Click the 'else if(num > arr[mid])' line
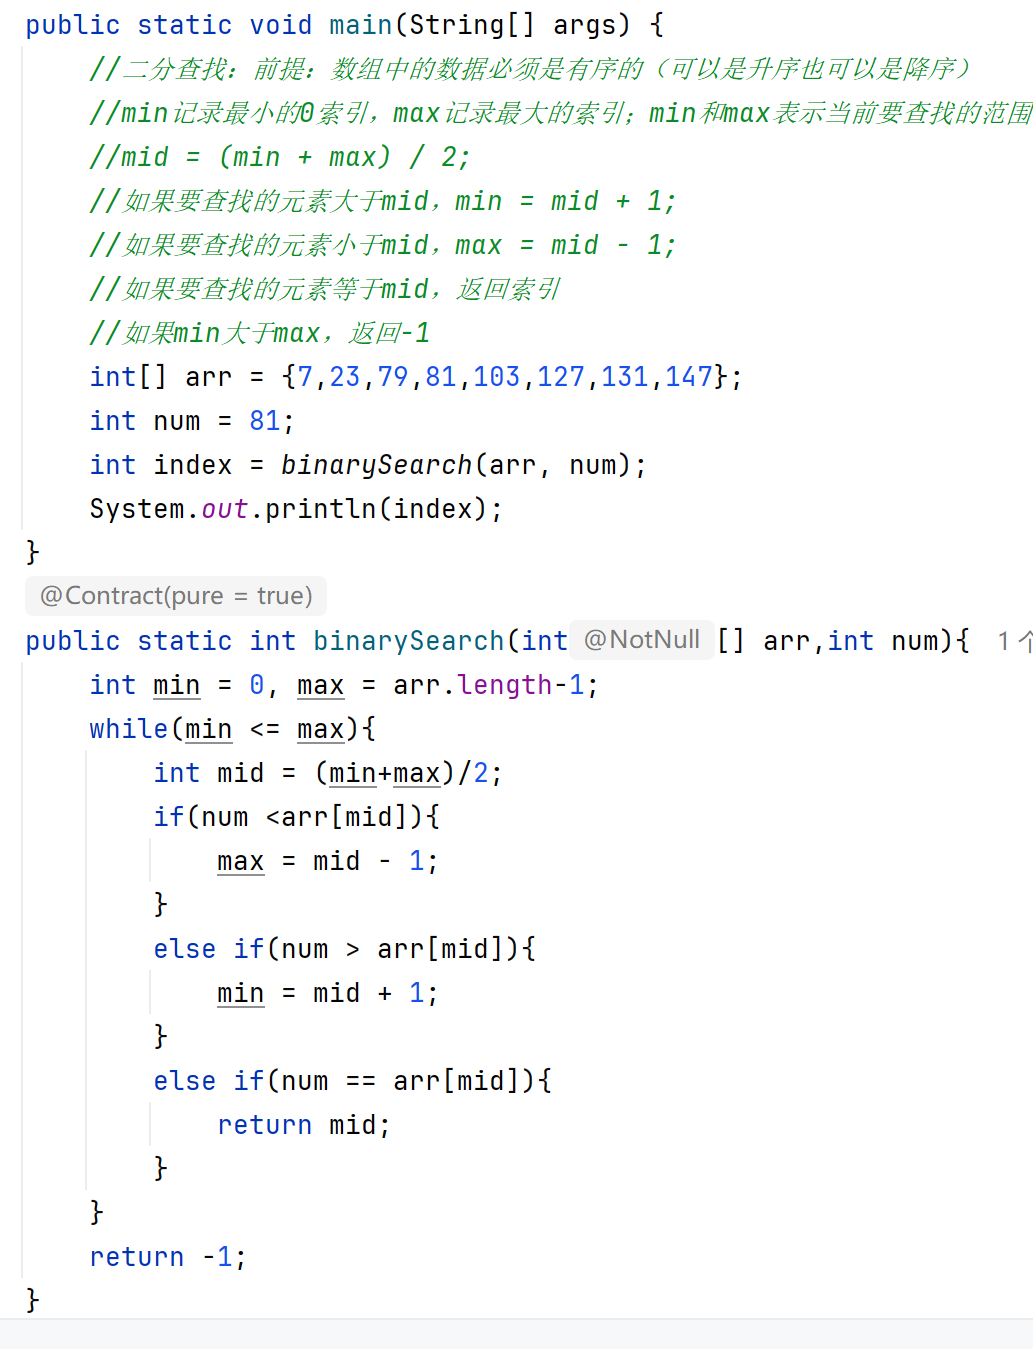This screenshot has height=1349, width=1033. (x=345, y=949)
